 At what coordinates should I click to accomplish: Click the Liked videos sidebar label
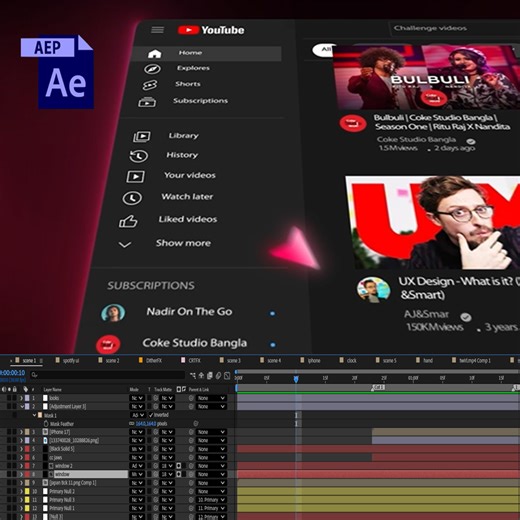click(188, 219)
